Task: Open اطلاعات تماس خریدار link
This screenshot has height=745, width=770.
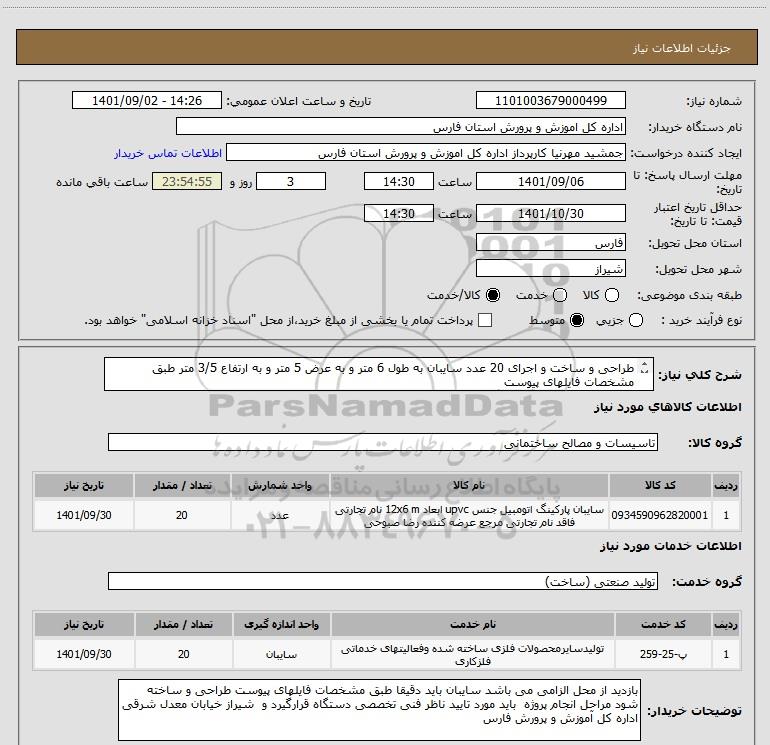Action: click(x=168, y=153)
